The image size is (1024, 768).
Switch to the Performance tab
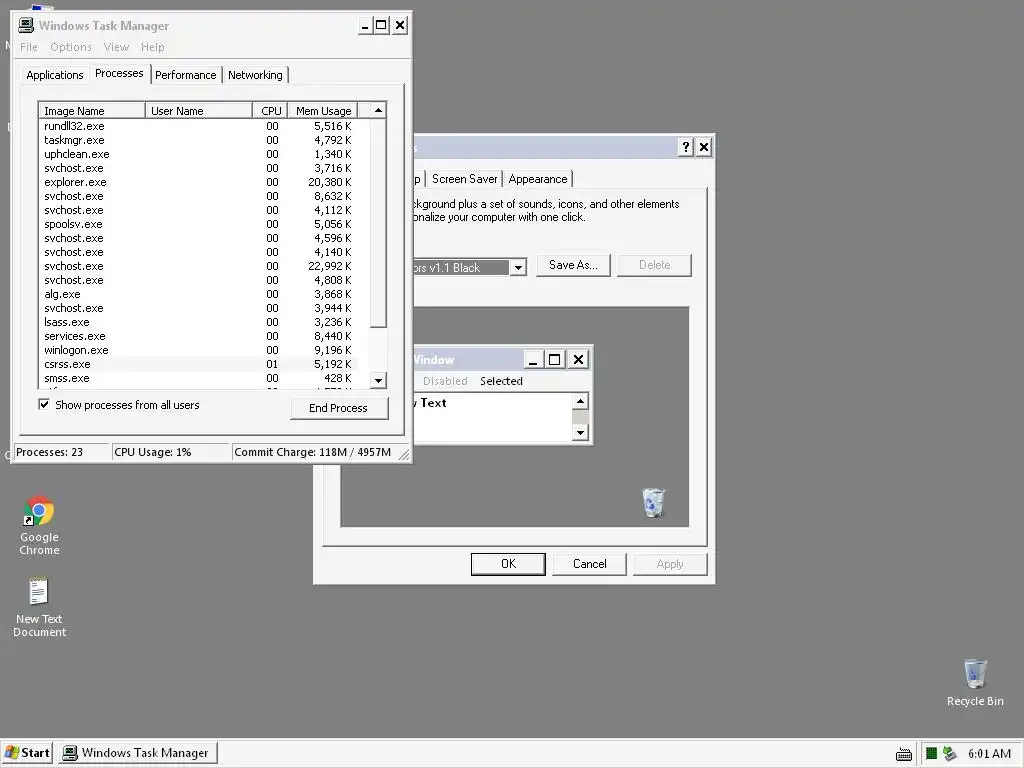[185, 75]
